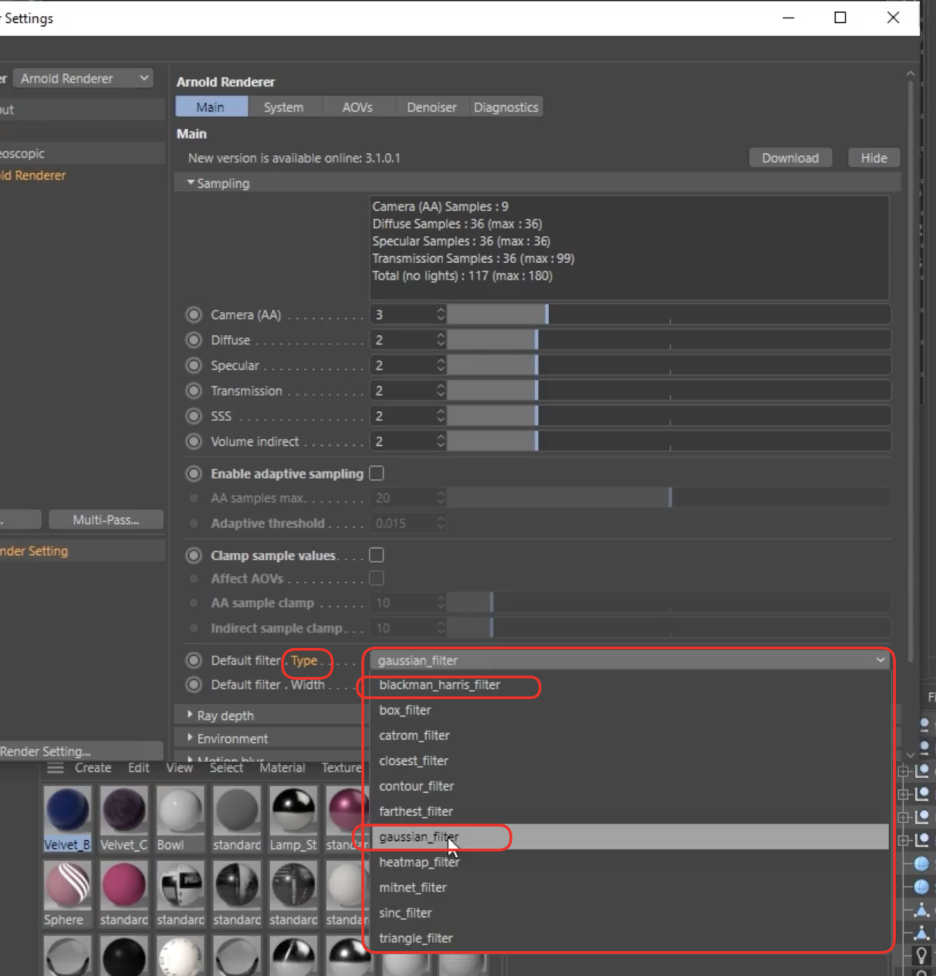This screenshot has width=936, height=976.
Task: Click the SSS value input field
Action: (x=403, y=416)
